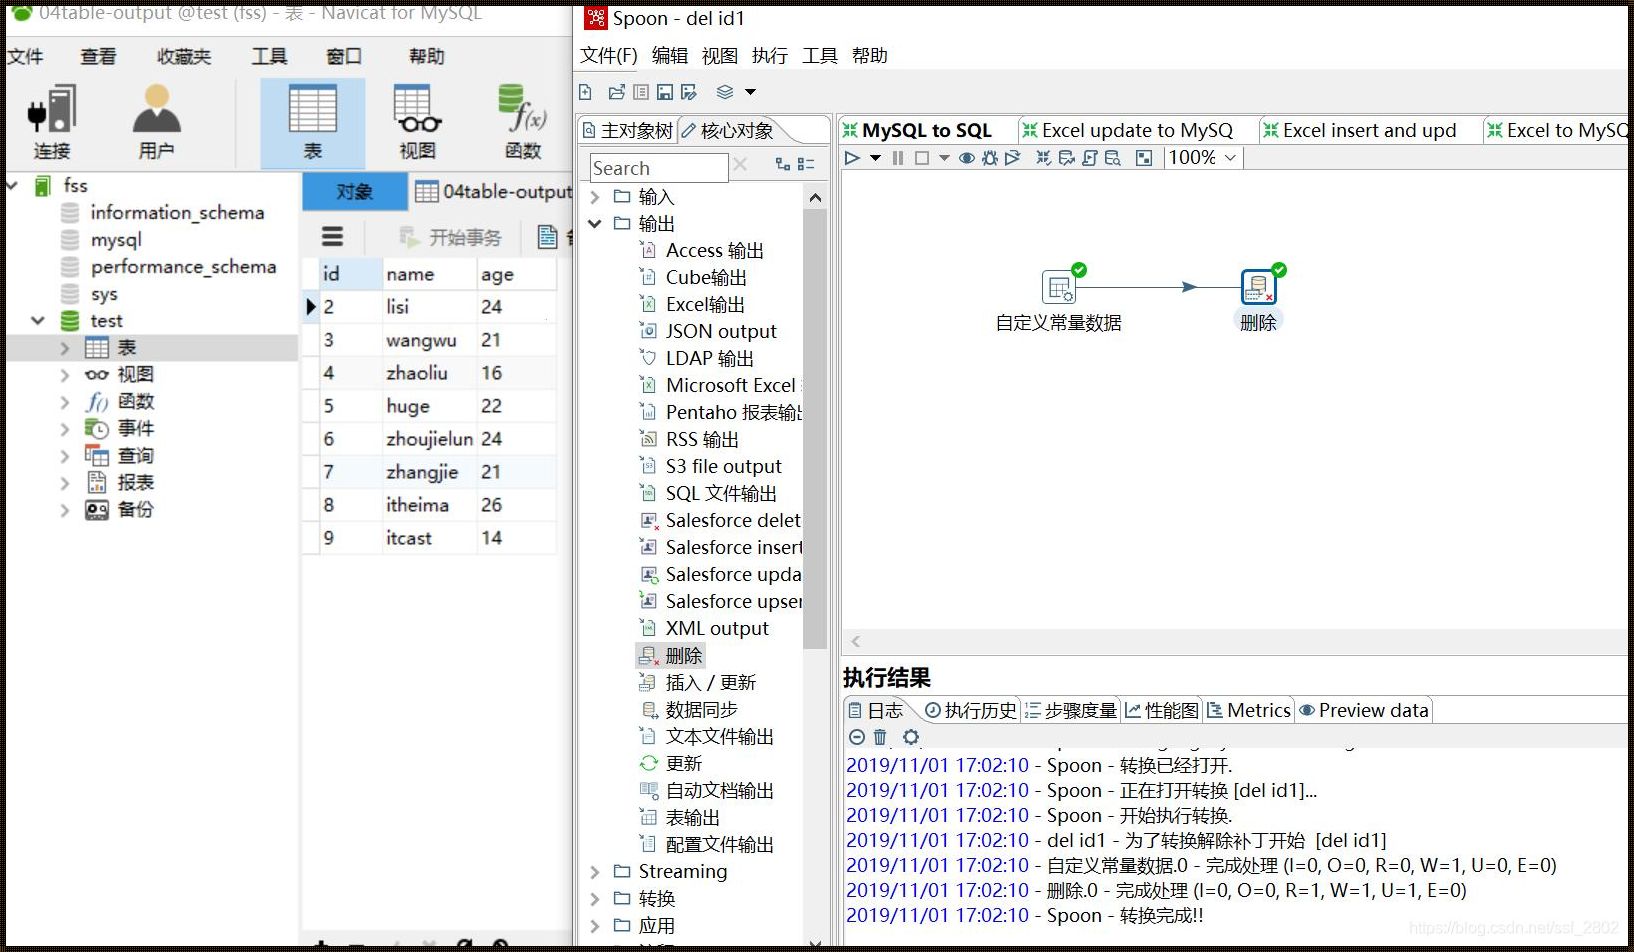Click the expand tree icon beside Search
1634x952 pixels.
point(783,164)
